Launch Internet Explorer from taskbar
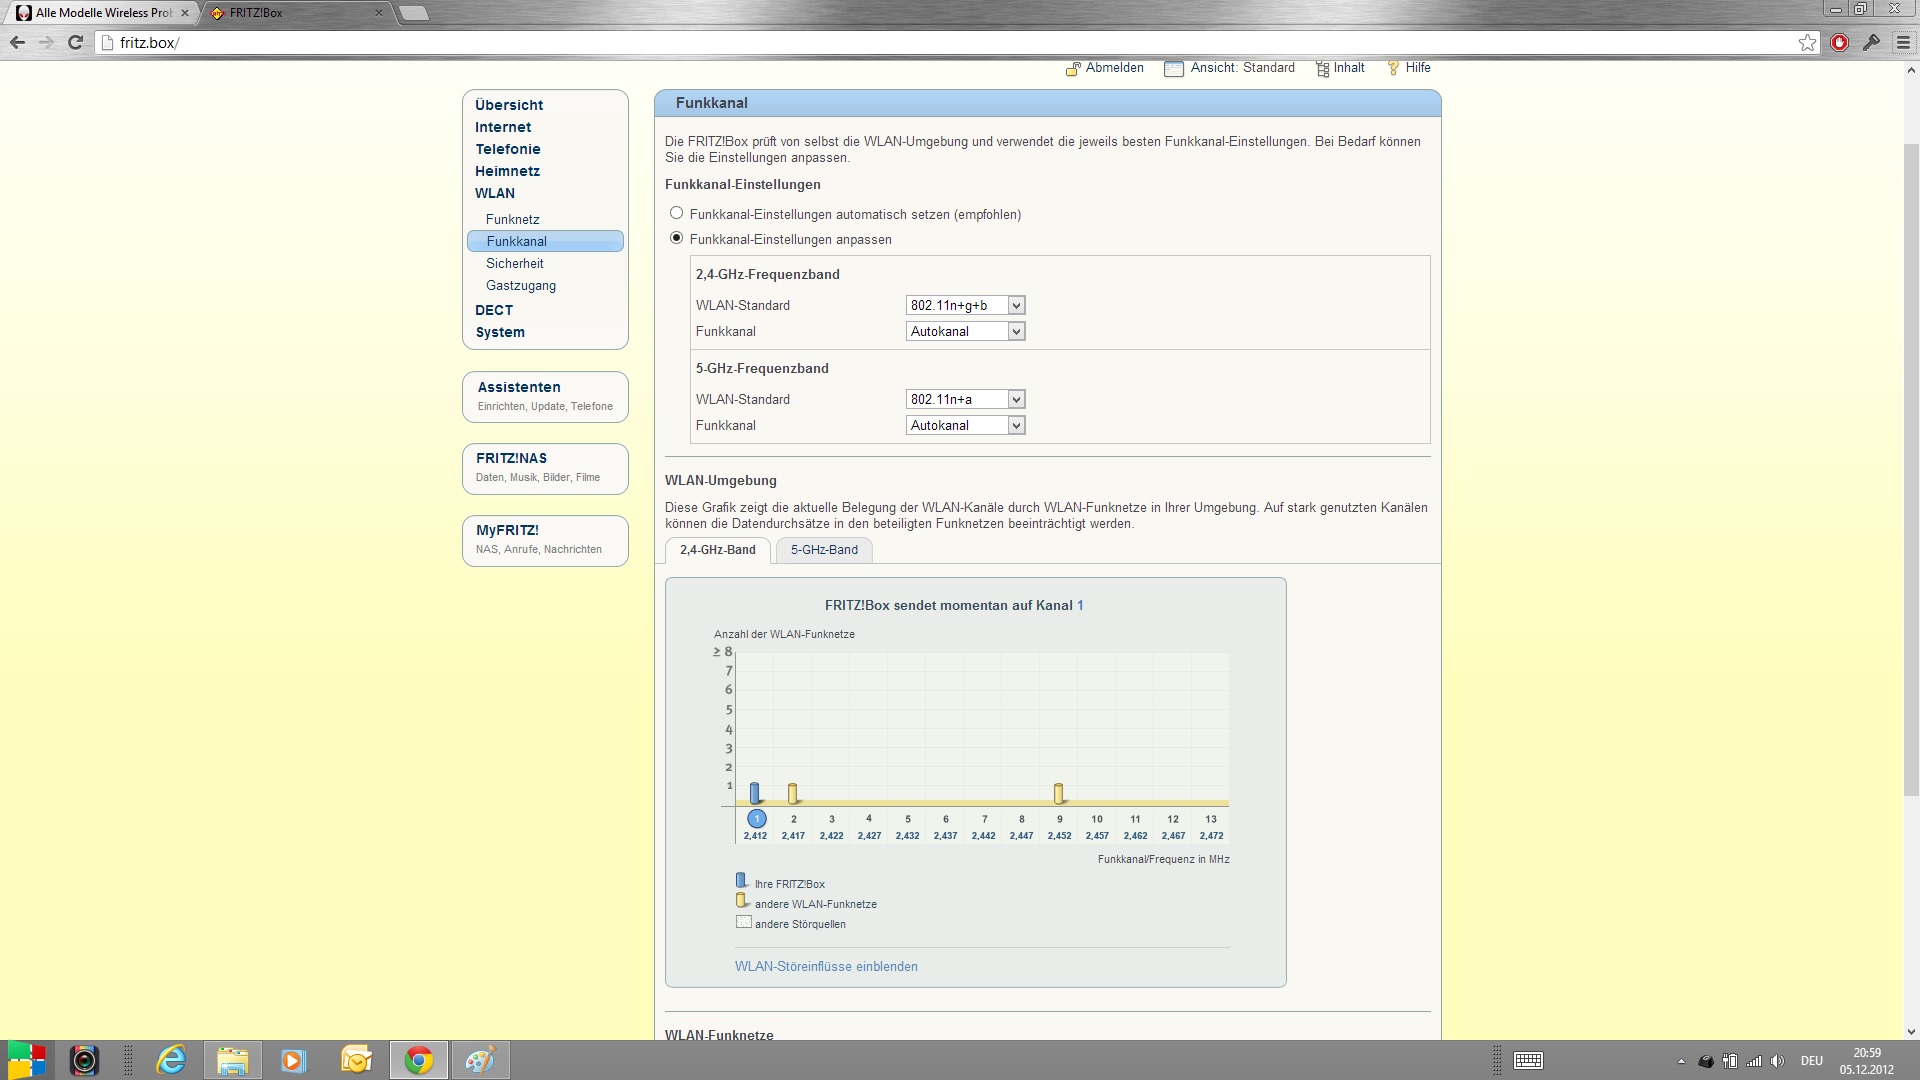The width and height of the screenshot is (1920, 1080). pyautogui.click(x=171, y=1060)
